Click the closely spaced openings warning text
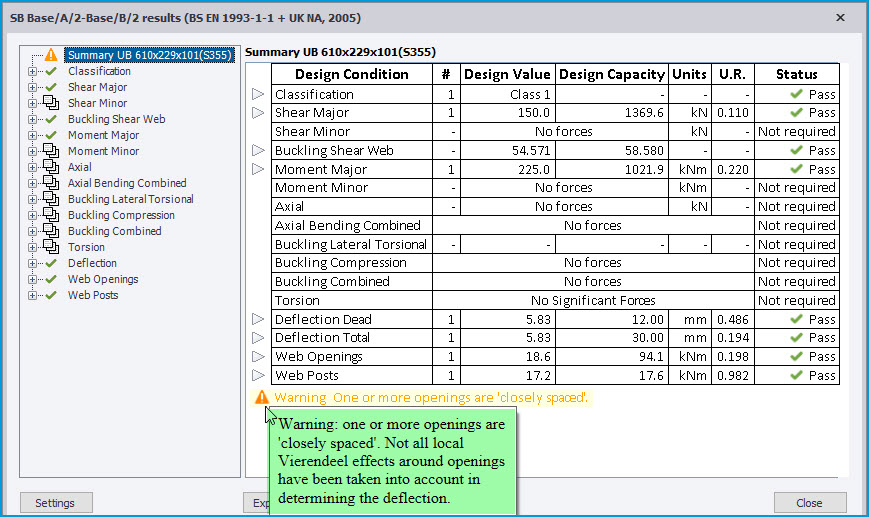Screen dimensions: 869x517 [x=432, y=398]
